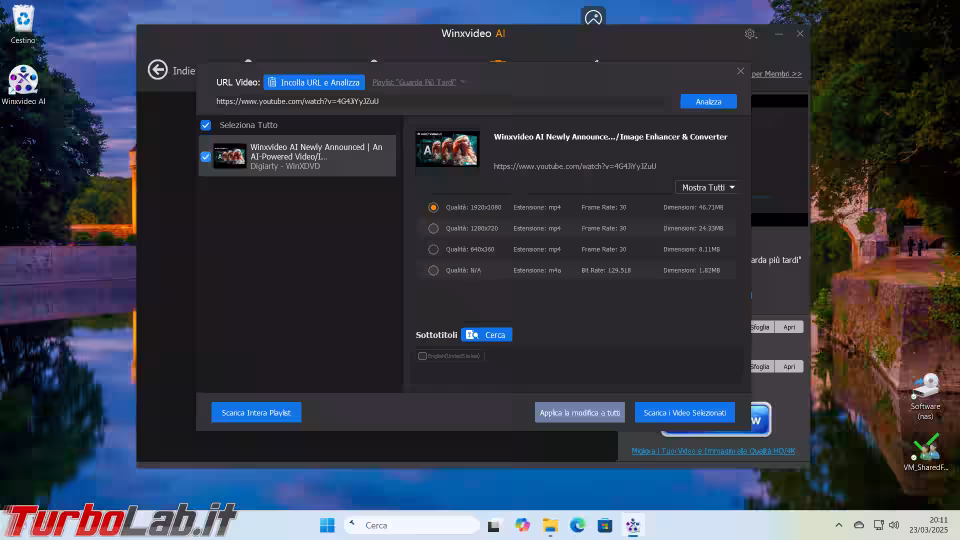Toggle checkbox for Winxvideo AI Newly Announced video
This screenshot has height=540, width=960.
206,156
